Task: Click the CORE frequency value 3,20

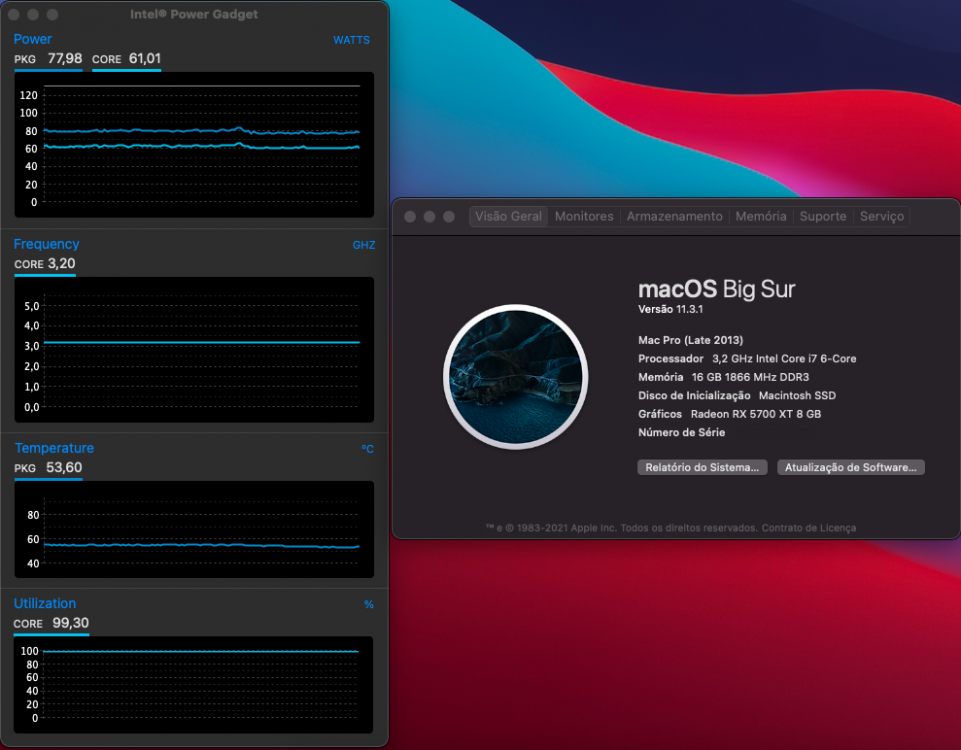Action: [x=61, y=263]
